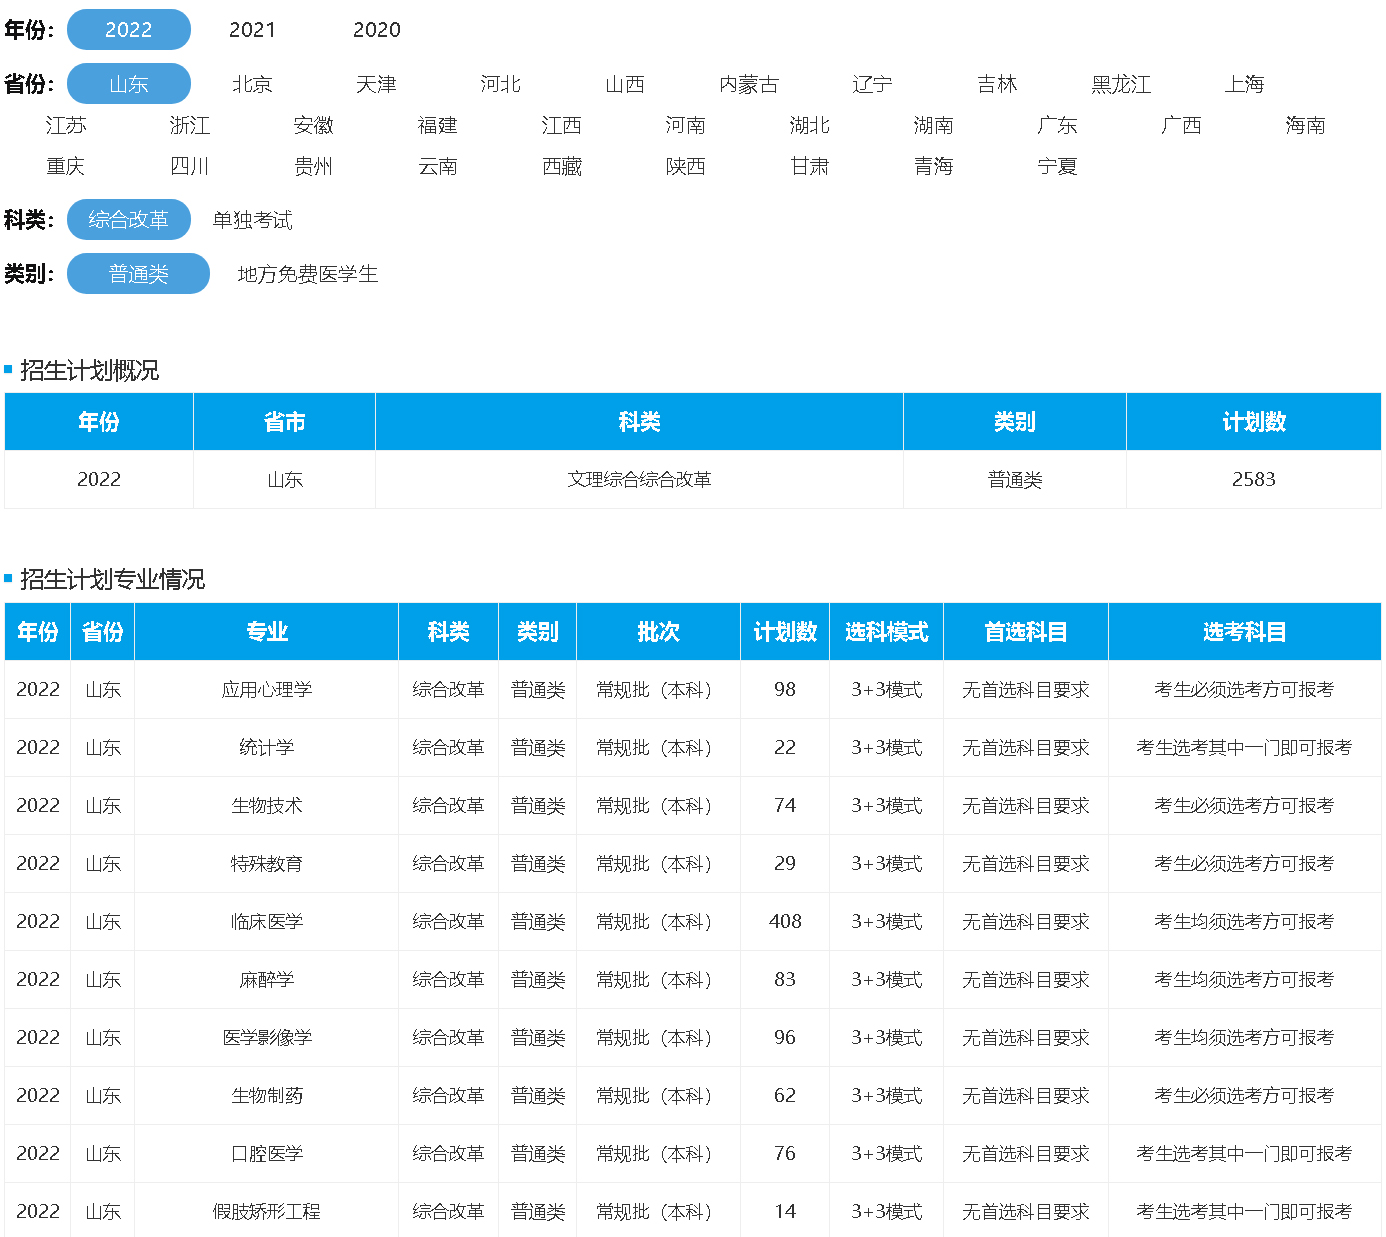Click the 招生计划专业情况 section heading
The height and width of the screenshot is (1237, 1386).
pos(112,580)
